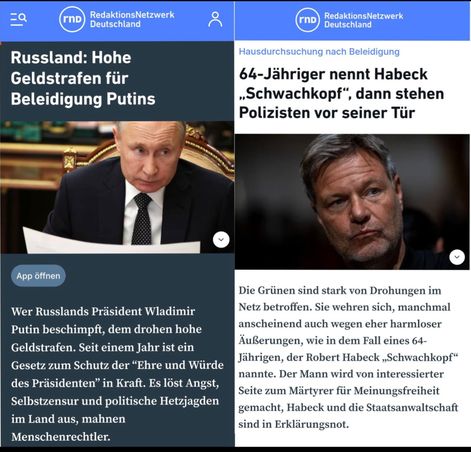Click right 'RedaktionsNetzwerk Deutschland' header text

click(364, 20)
